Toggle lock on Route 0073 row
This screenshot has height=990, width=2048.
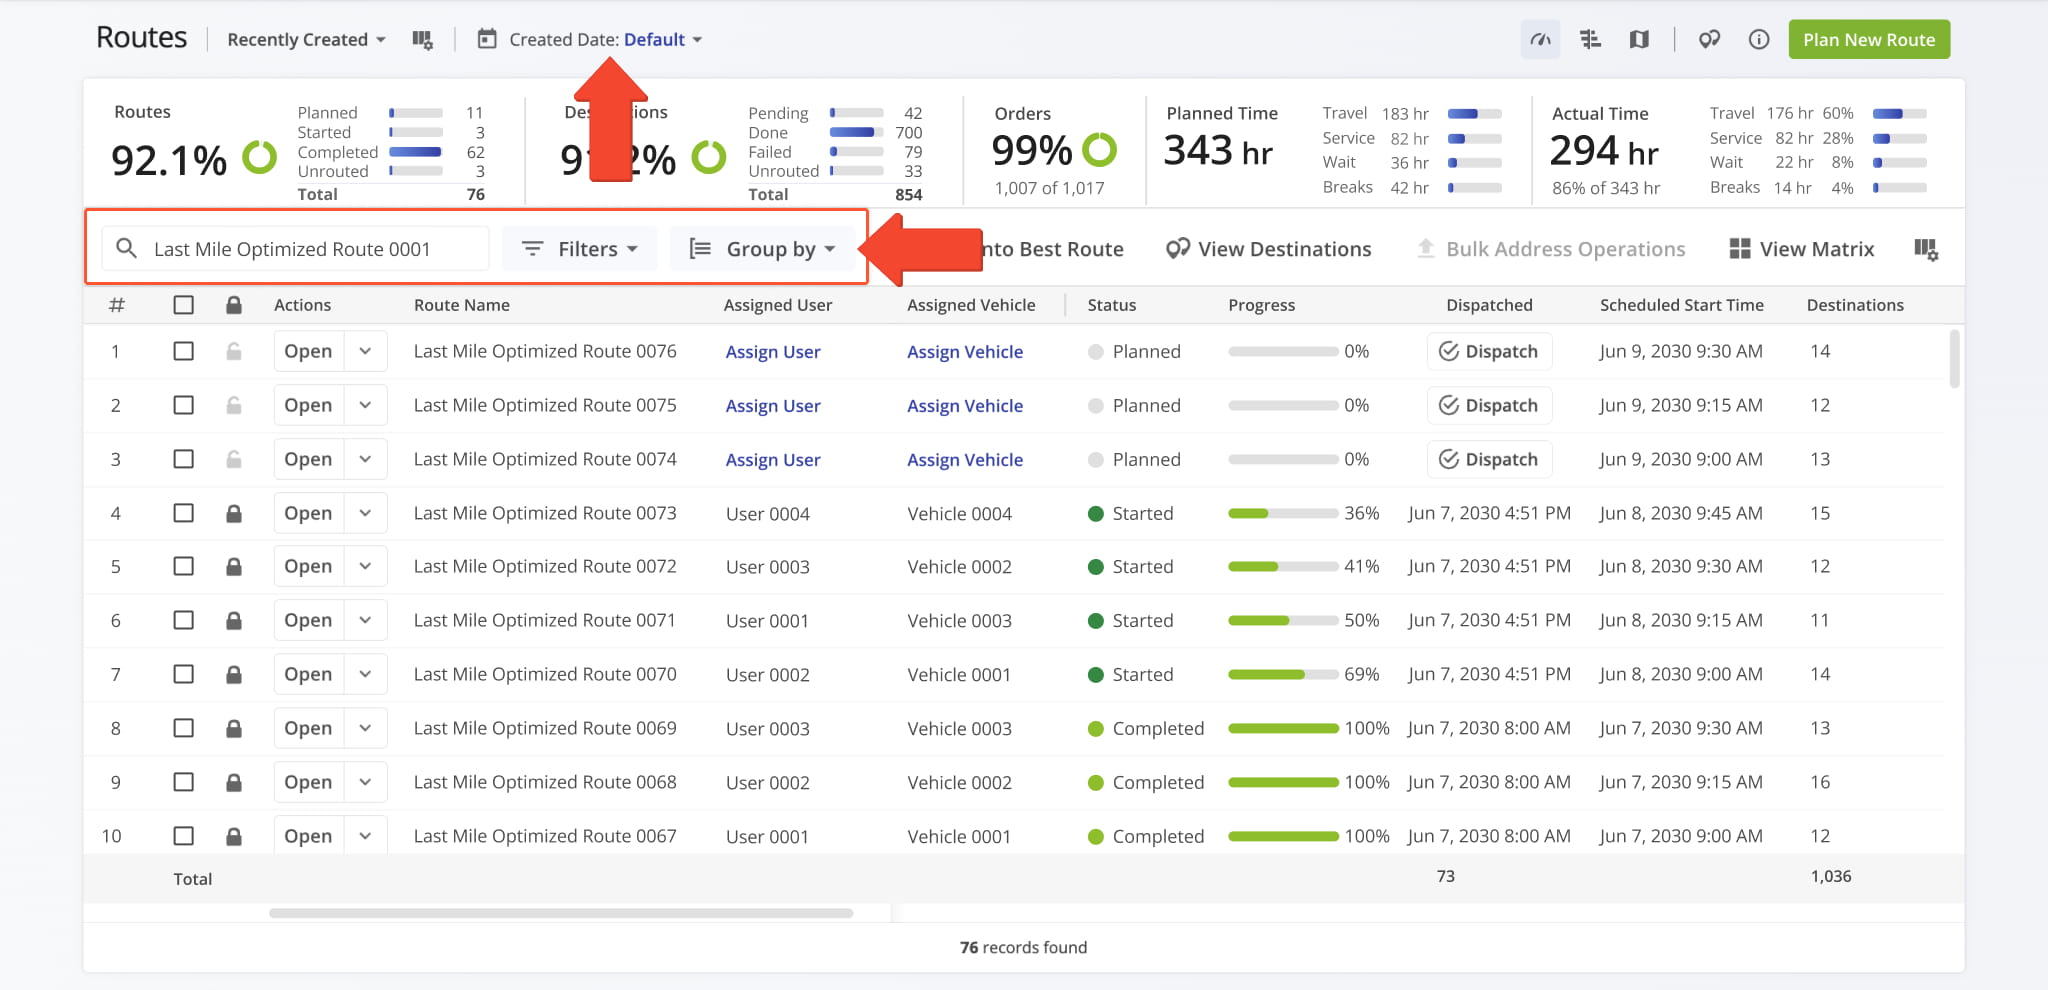coord(233,513)
